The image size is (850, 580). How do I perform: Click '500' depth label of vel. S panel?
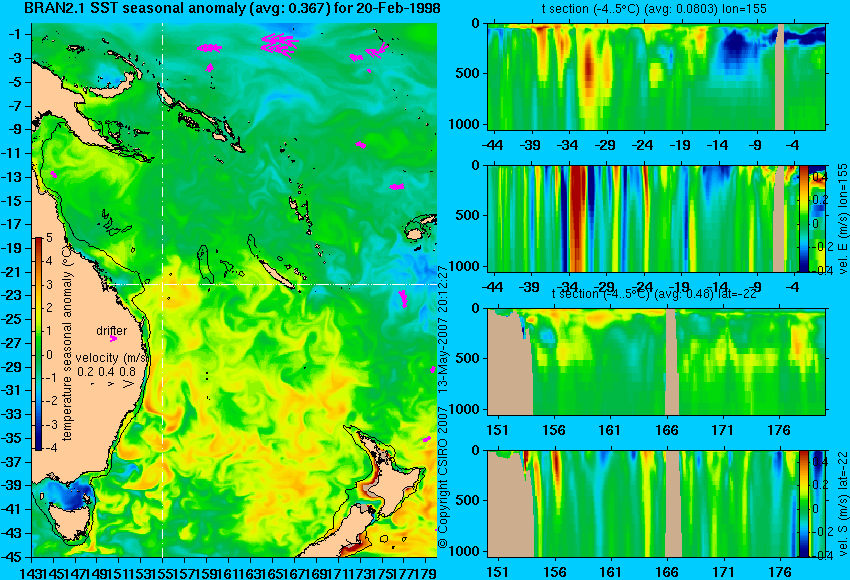(x=468, y=500)
